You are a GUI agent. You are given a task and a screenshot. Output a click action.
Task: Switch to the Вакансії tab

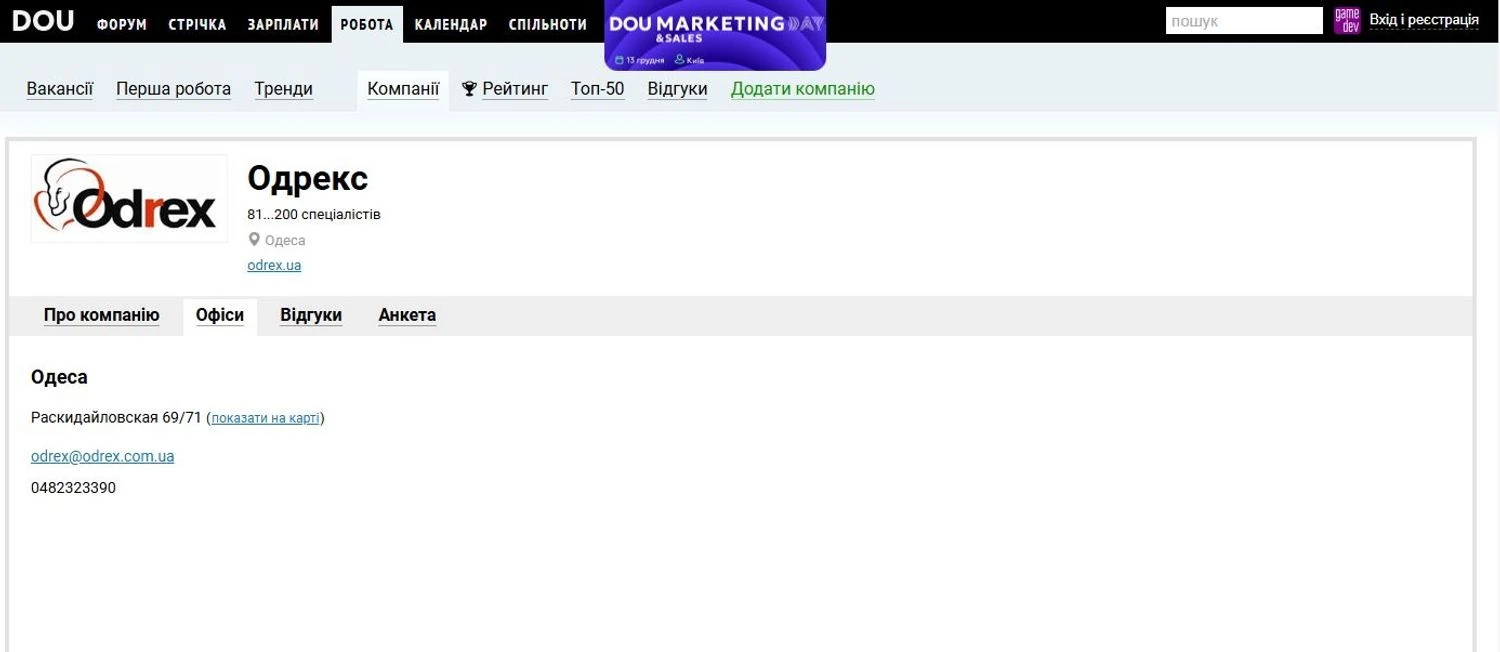pos(60,89)
